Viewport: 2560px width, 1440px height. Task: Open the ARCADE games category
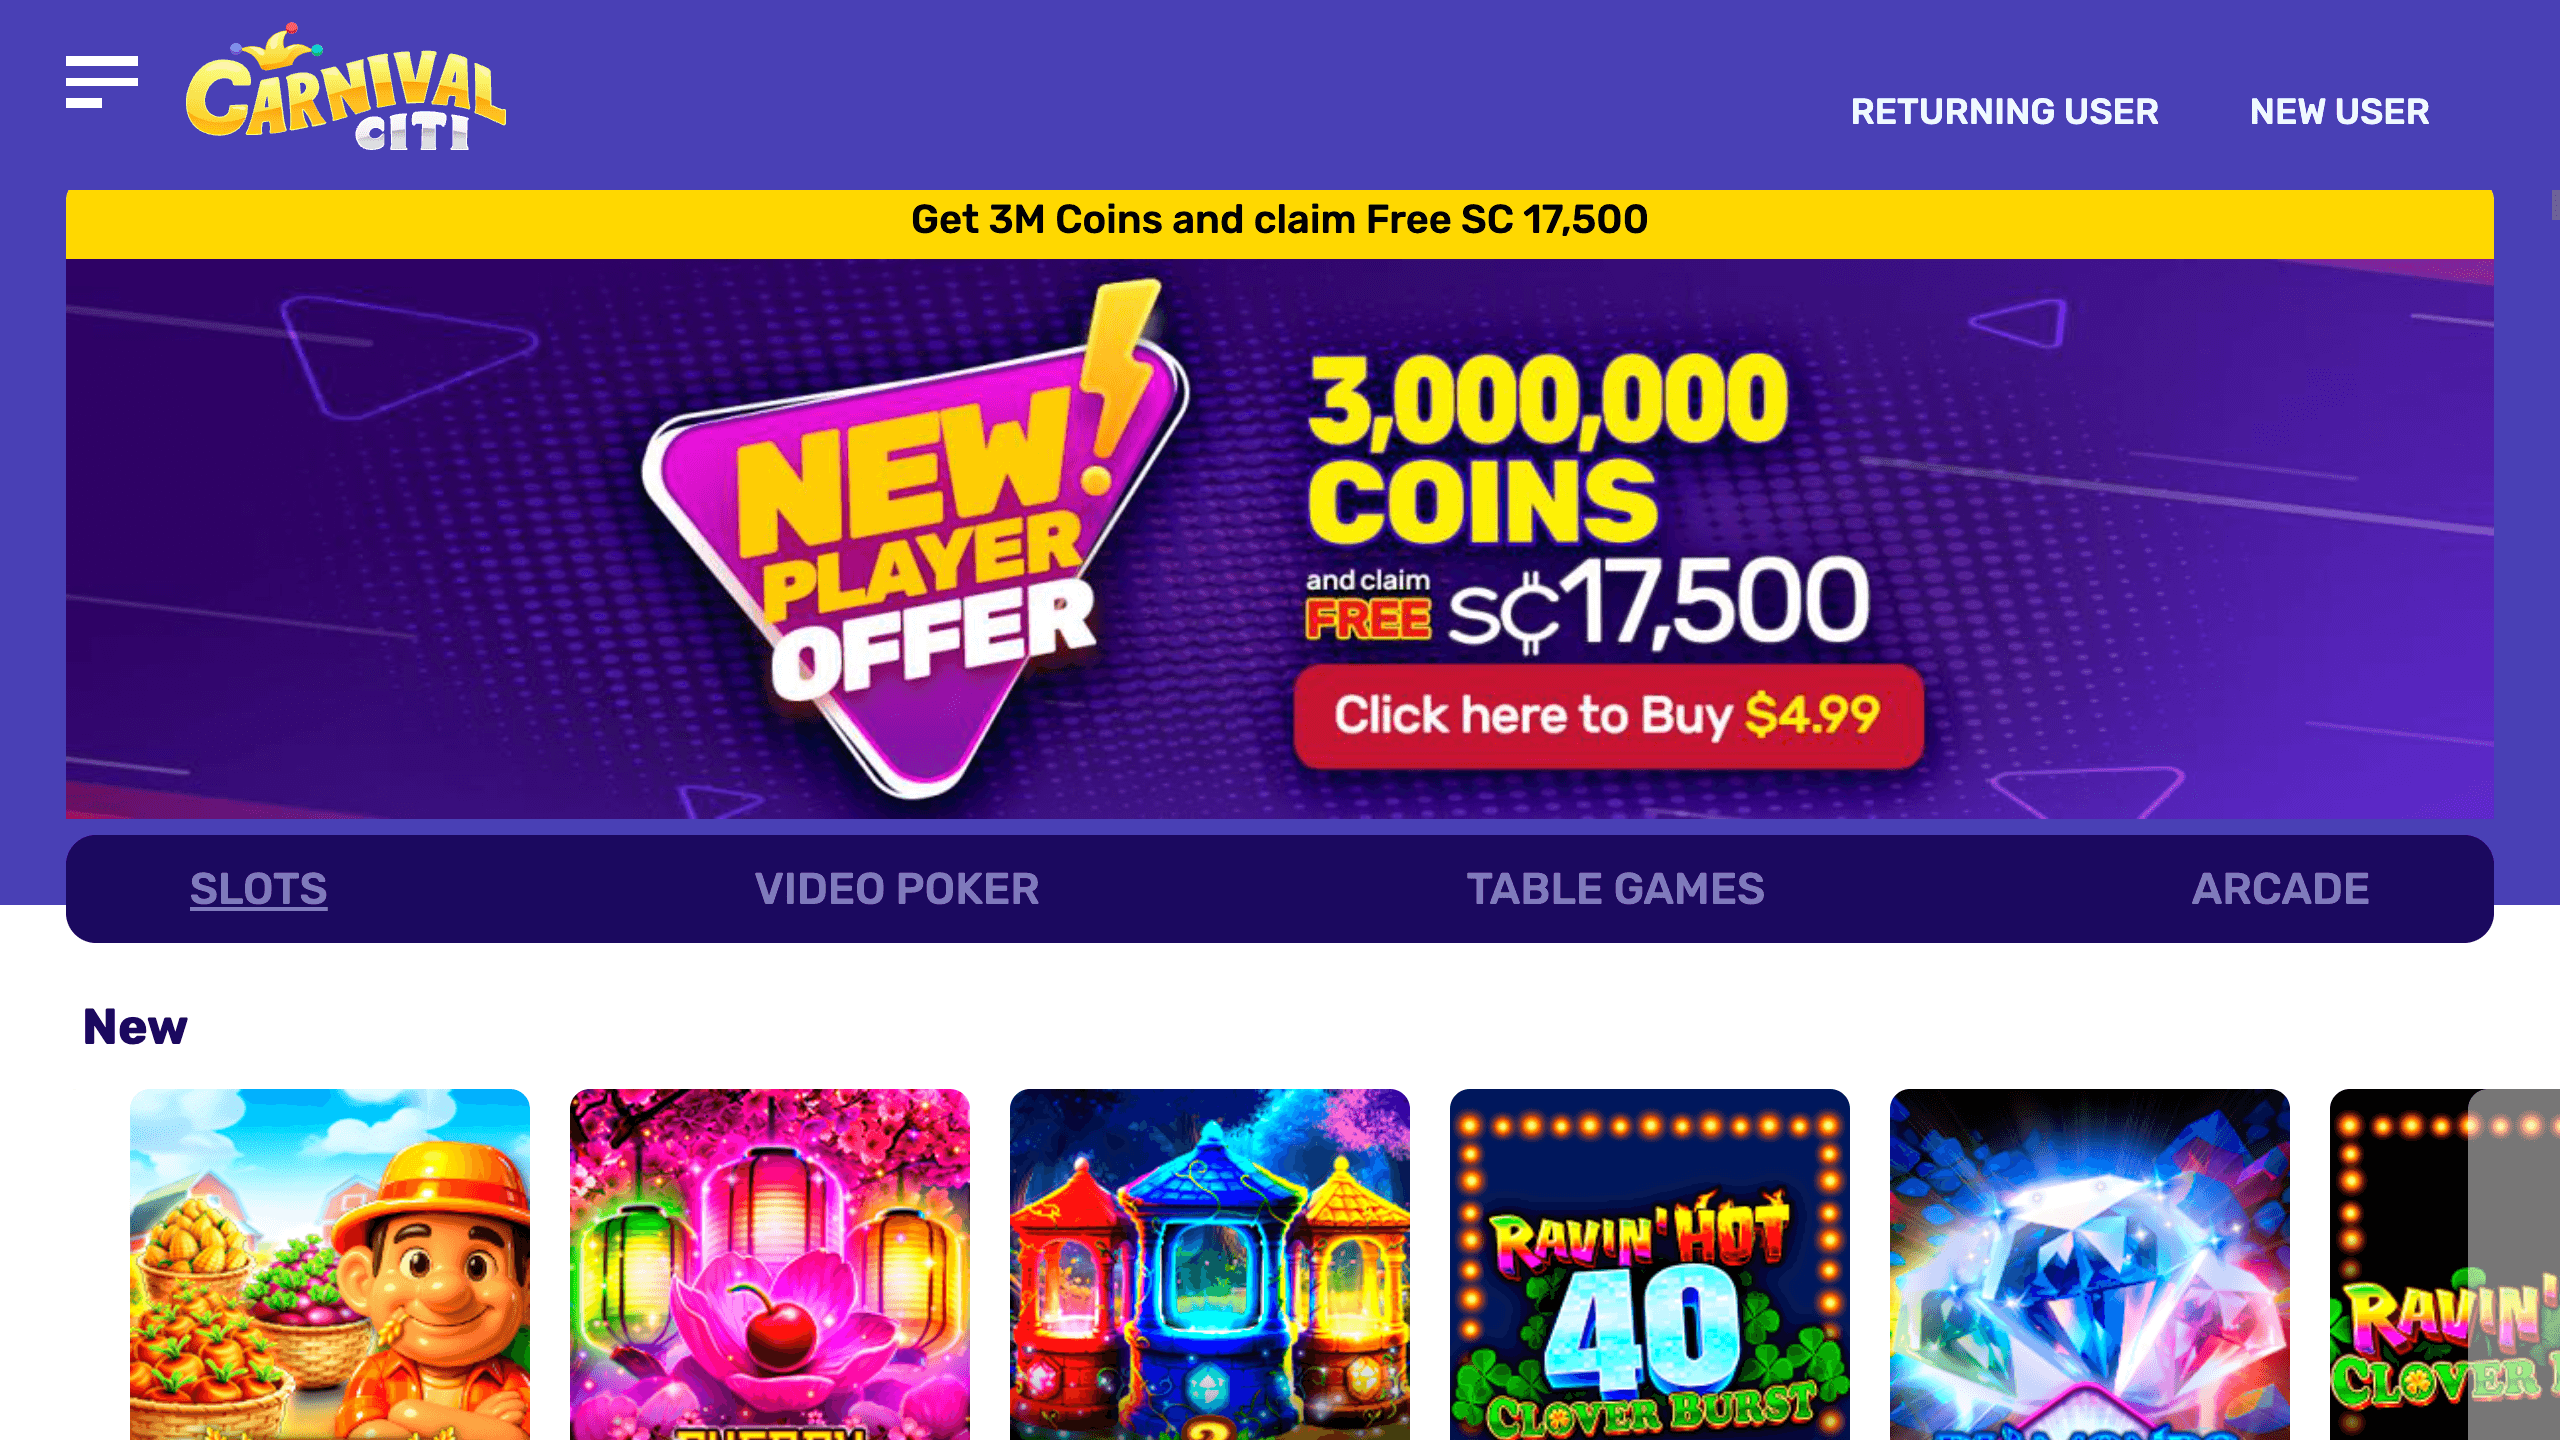click(2280, 888)
